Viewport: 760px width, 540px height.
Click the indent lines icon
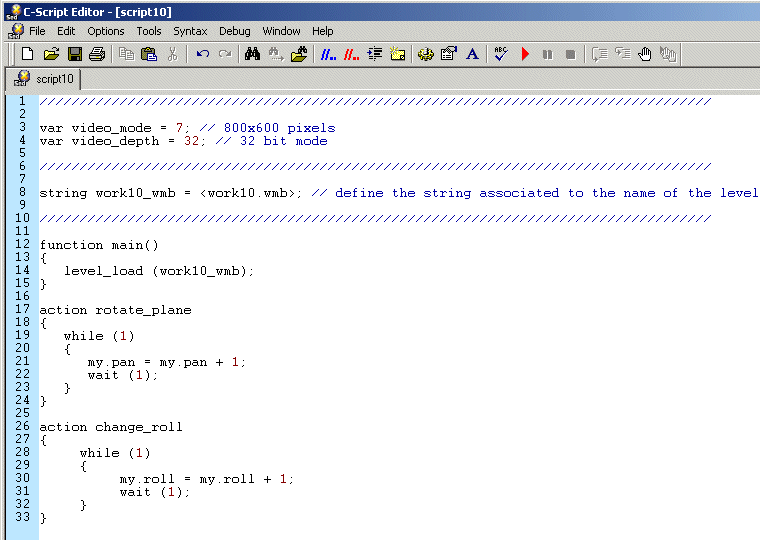[375, 54]
